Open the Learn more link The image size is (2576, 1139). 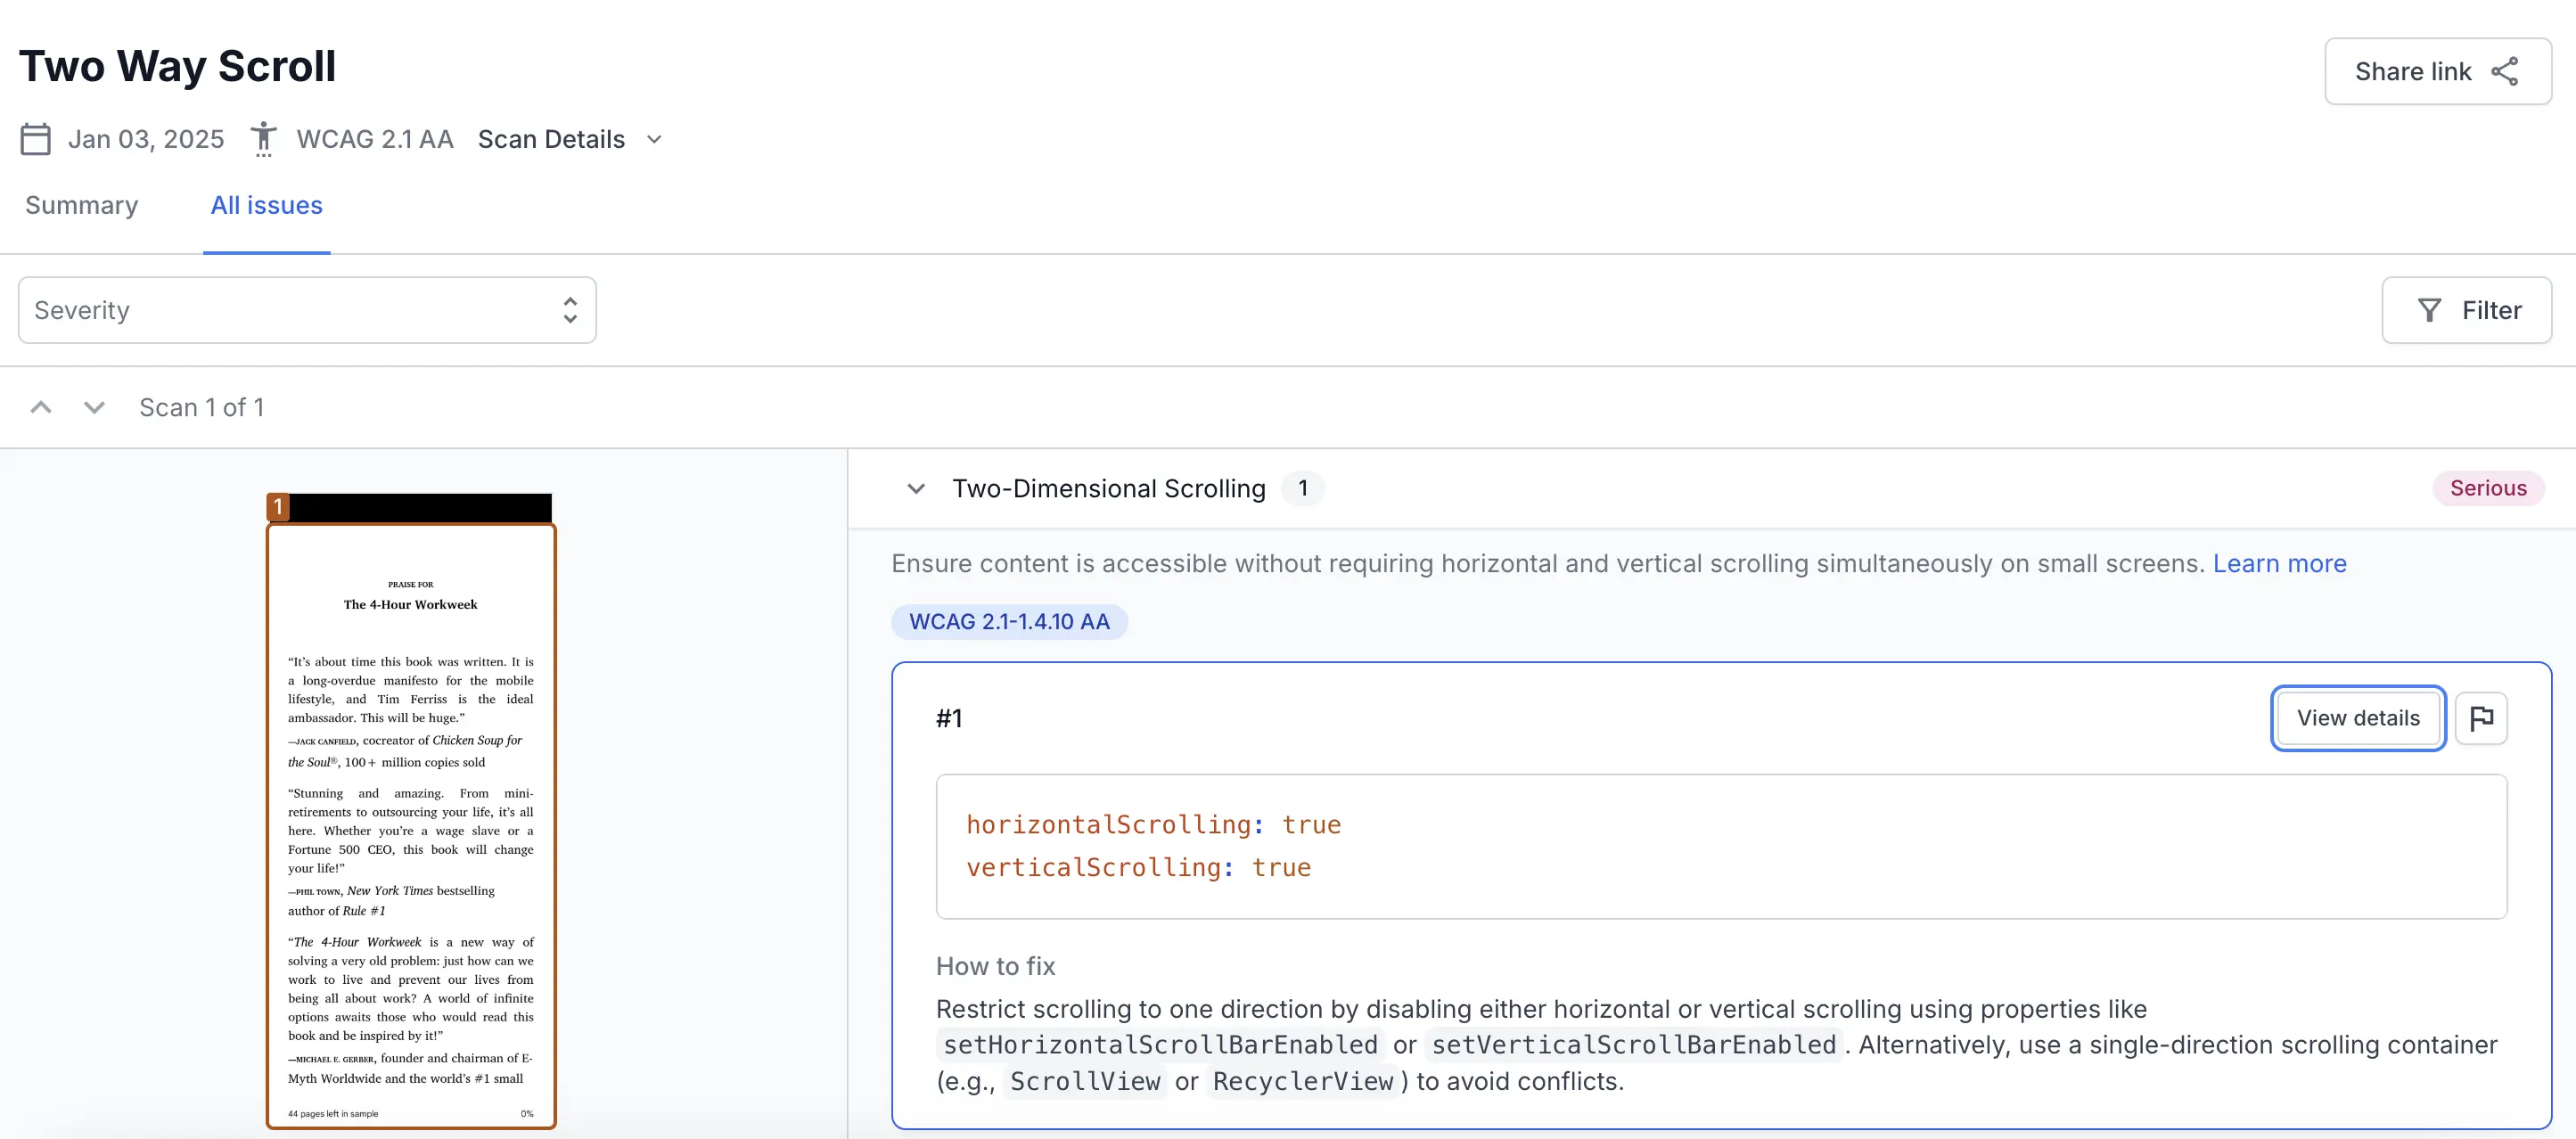2279,563
